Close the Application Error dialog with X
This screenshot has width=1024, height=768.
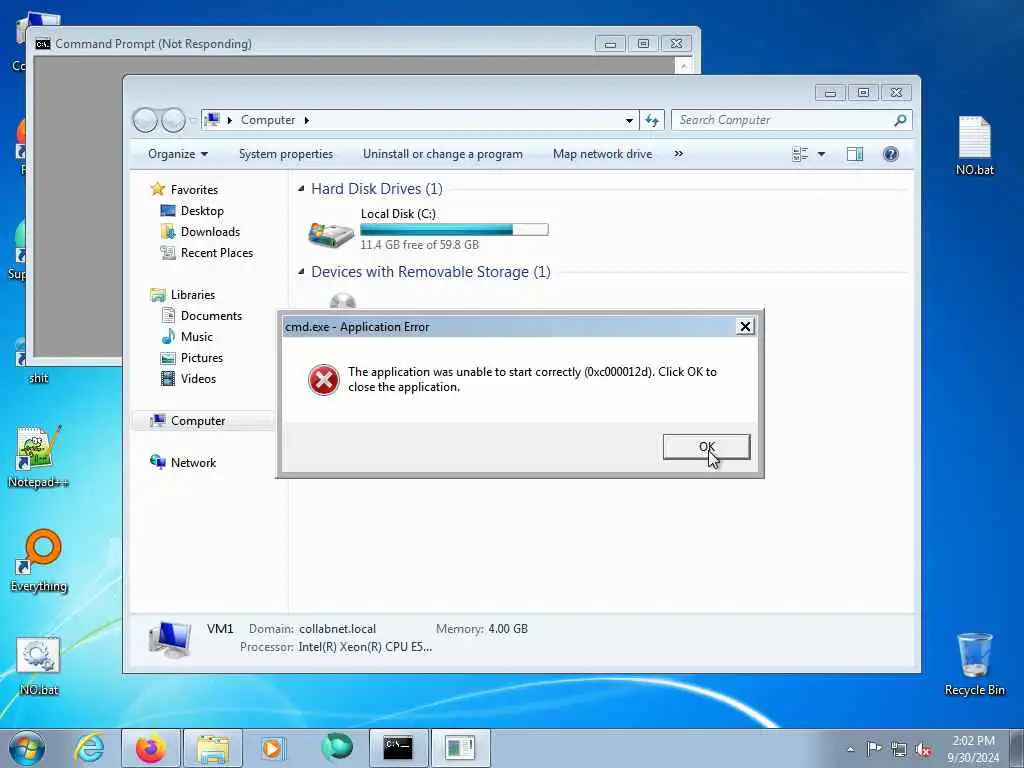(x=744, y=327)
